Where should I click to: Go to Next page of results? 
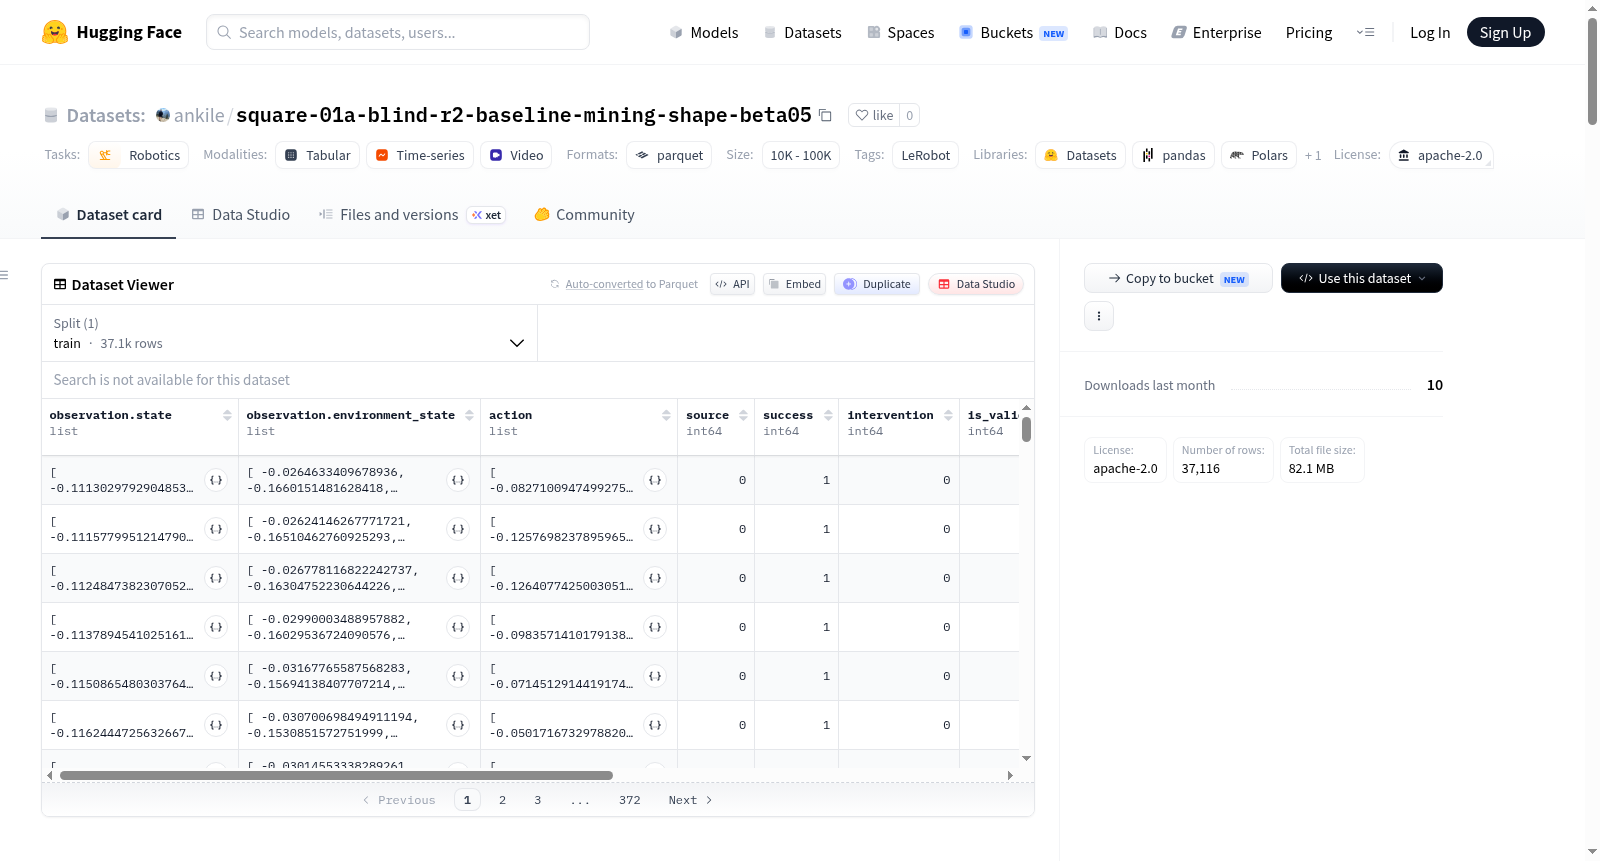pyautogui.click(x=690, y=800)
